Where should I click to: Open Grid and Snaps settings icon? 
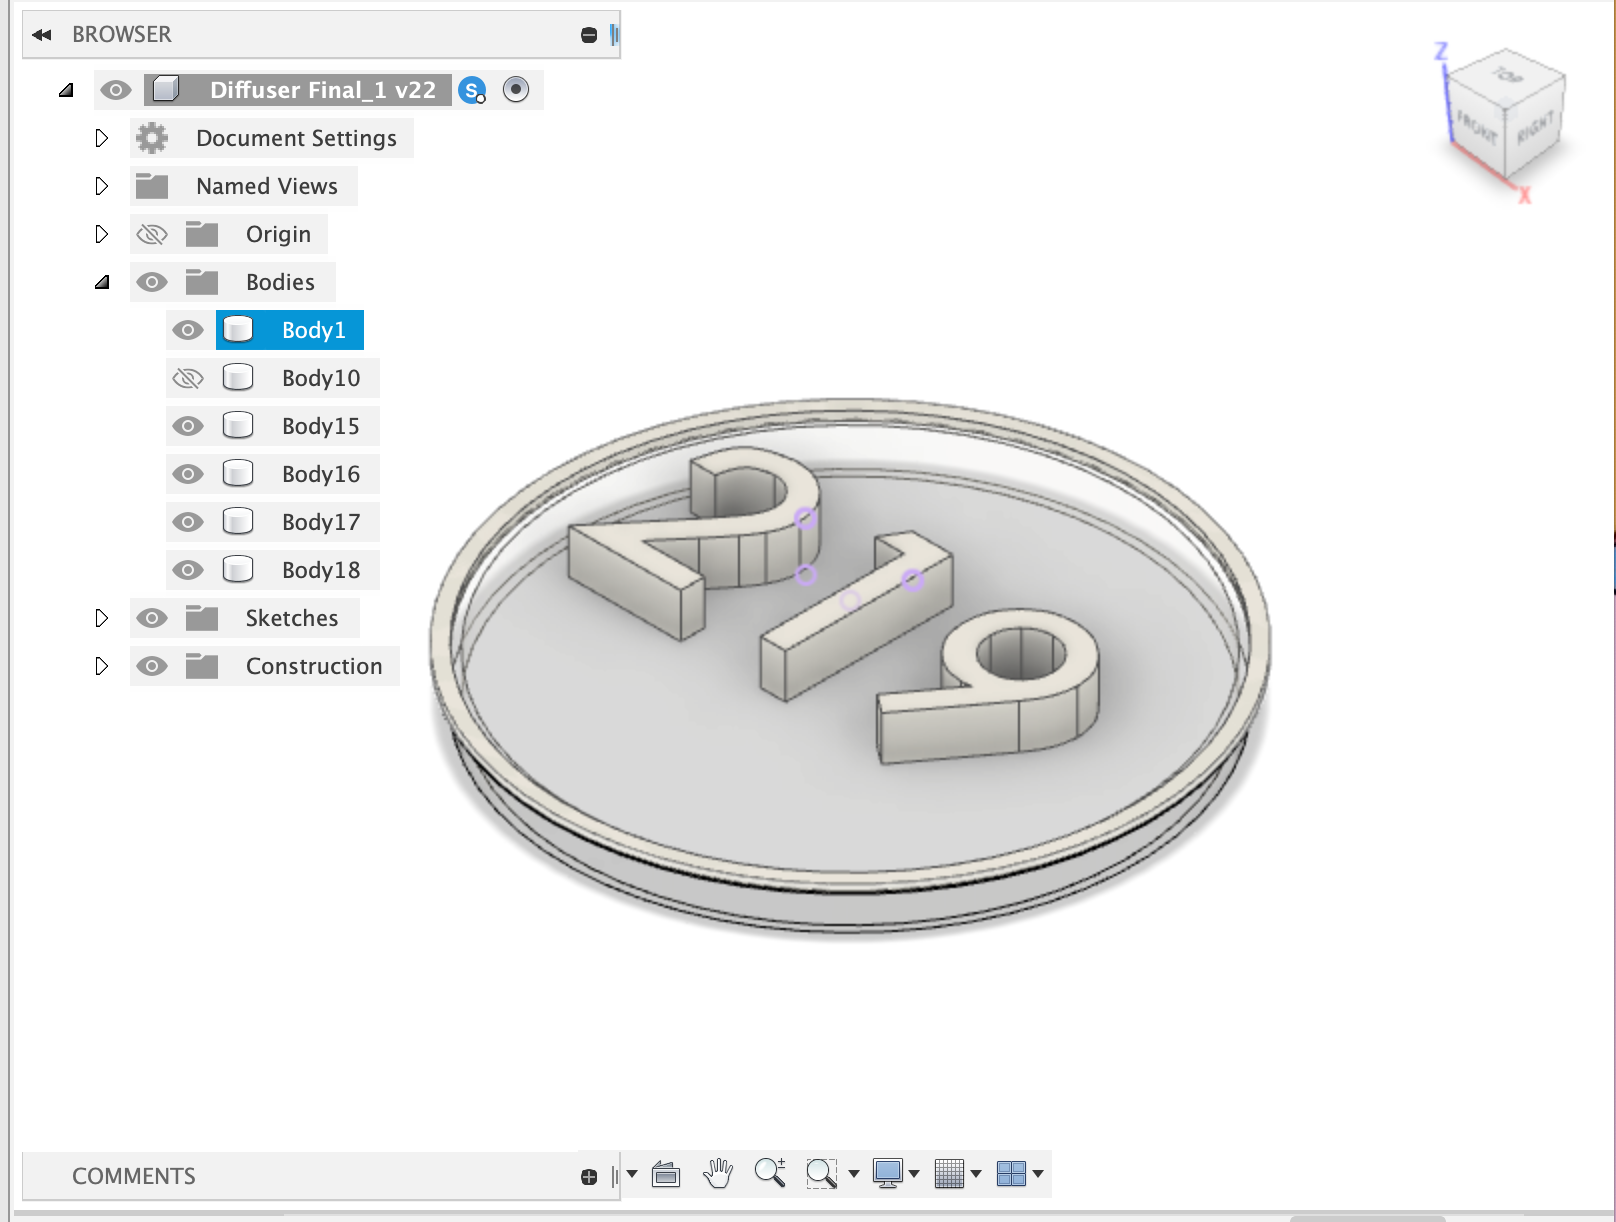[949, 1174]
